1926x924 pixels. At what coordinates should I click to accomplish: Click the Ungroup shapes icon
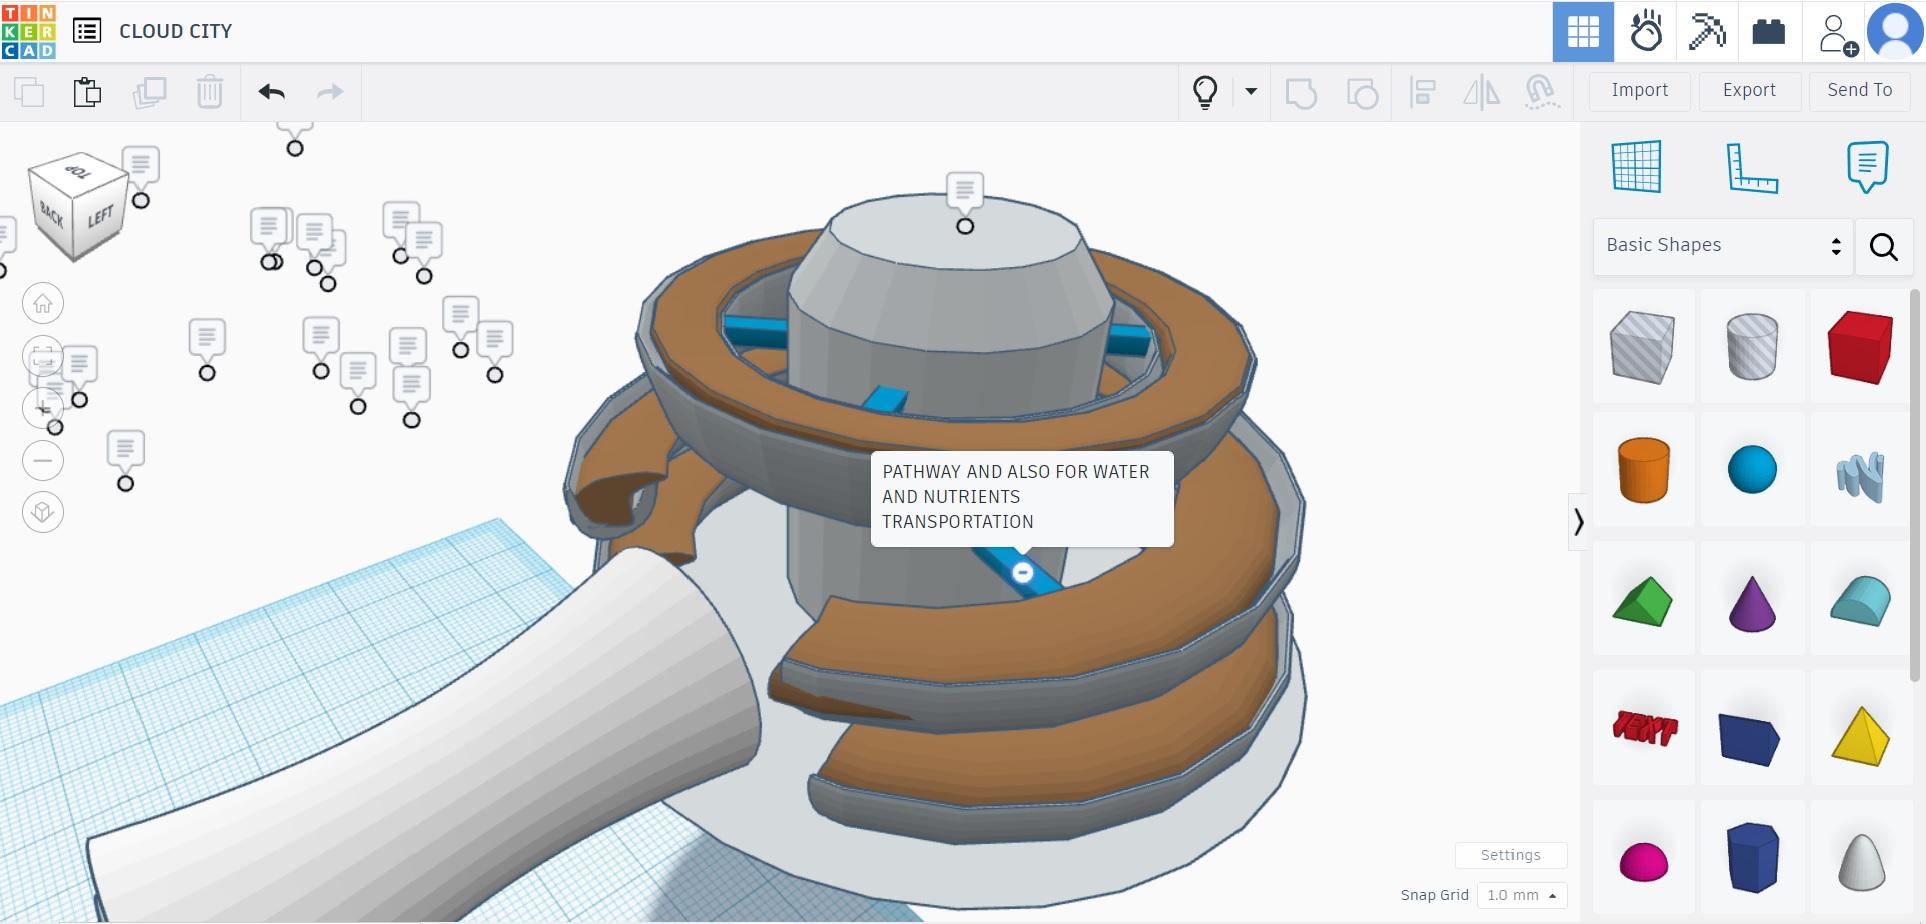point(1362,93)
